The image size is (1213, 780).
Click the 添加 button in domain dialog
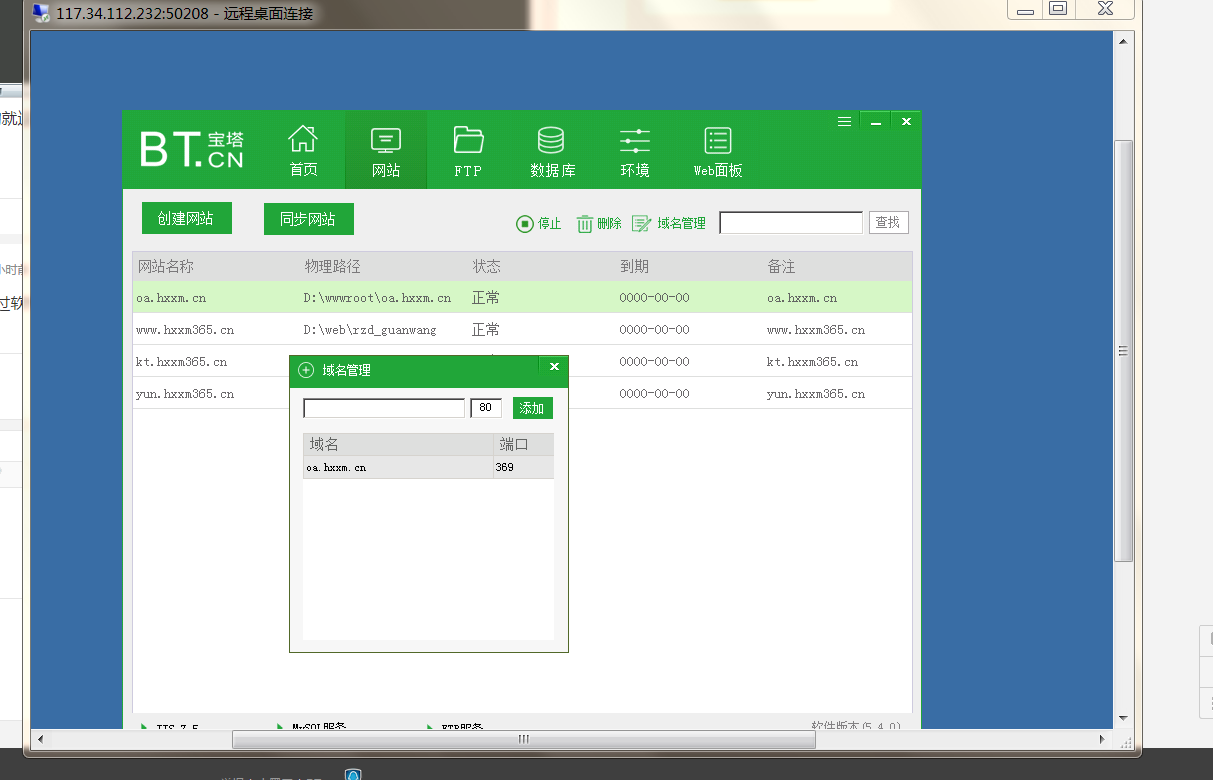click(532, 408)
